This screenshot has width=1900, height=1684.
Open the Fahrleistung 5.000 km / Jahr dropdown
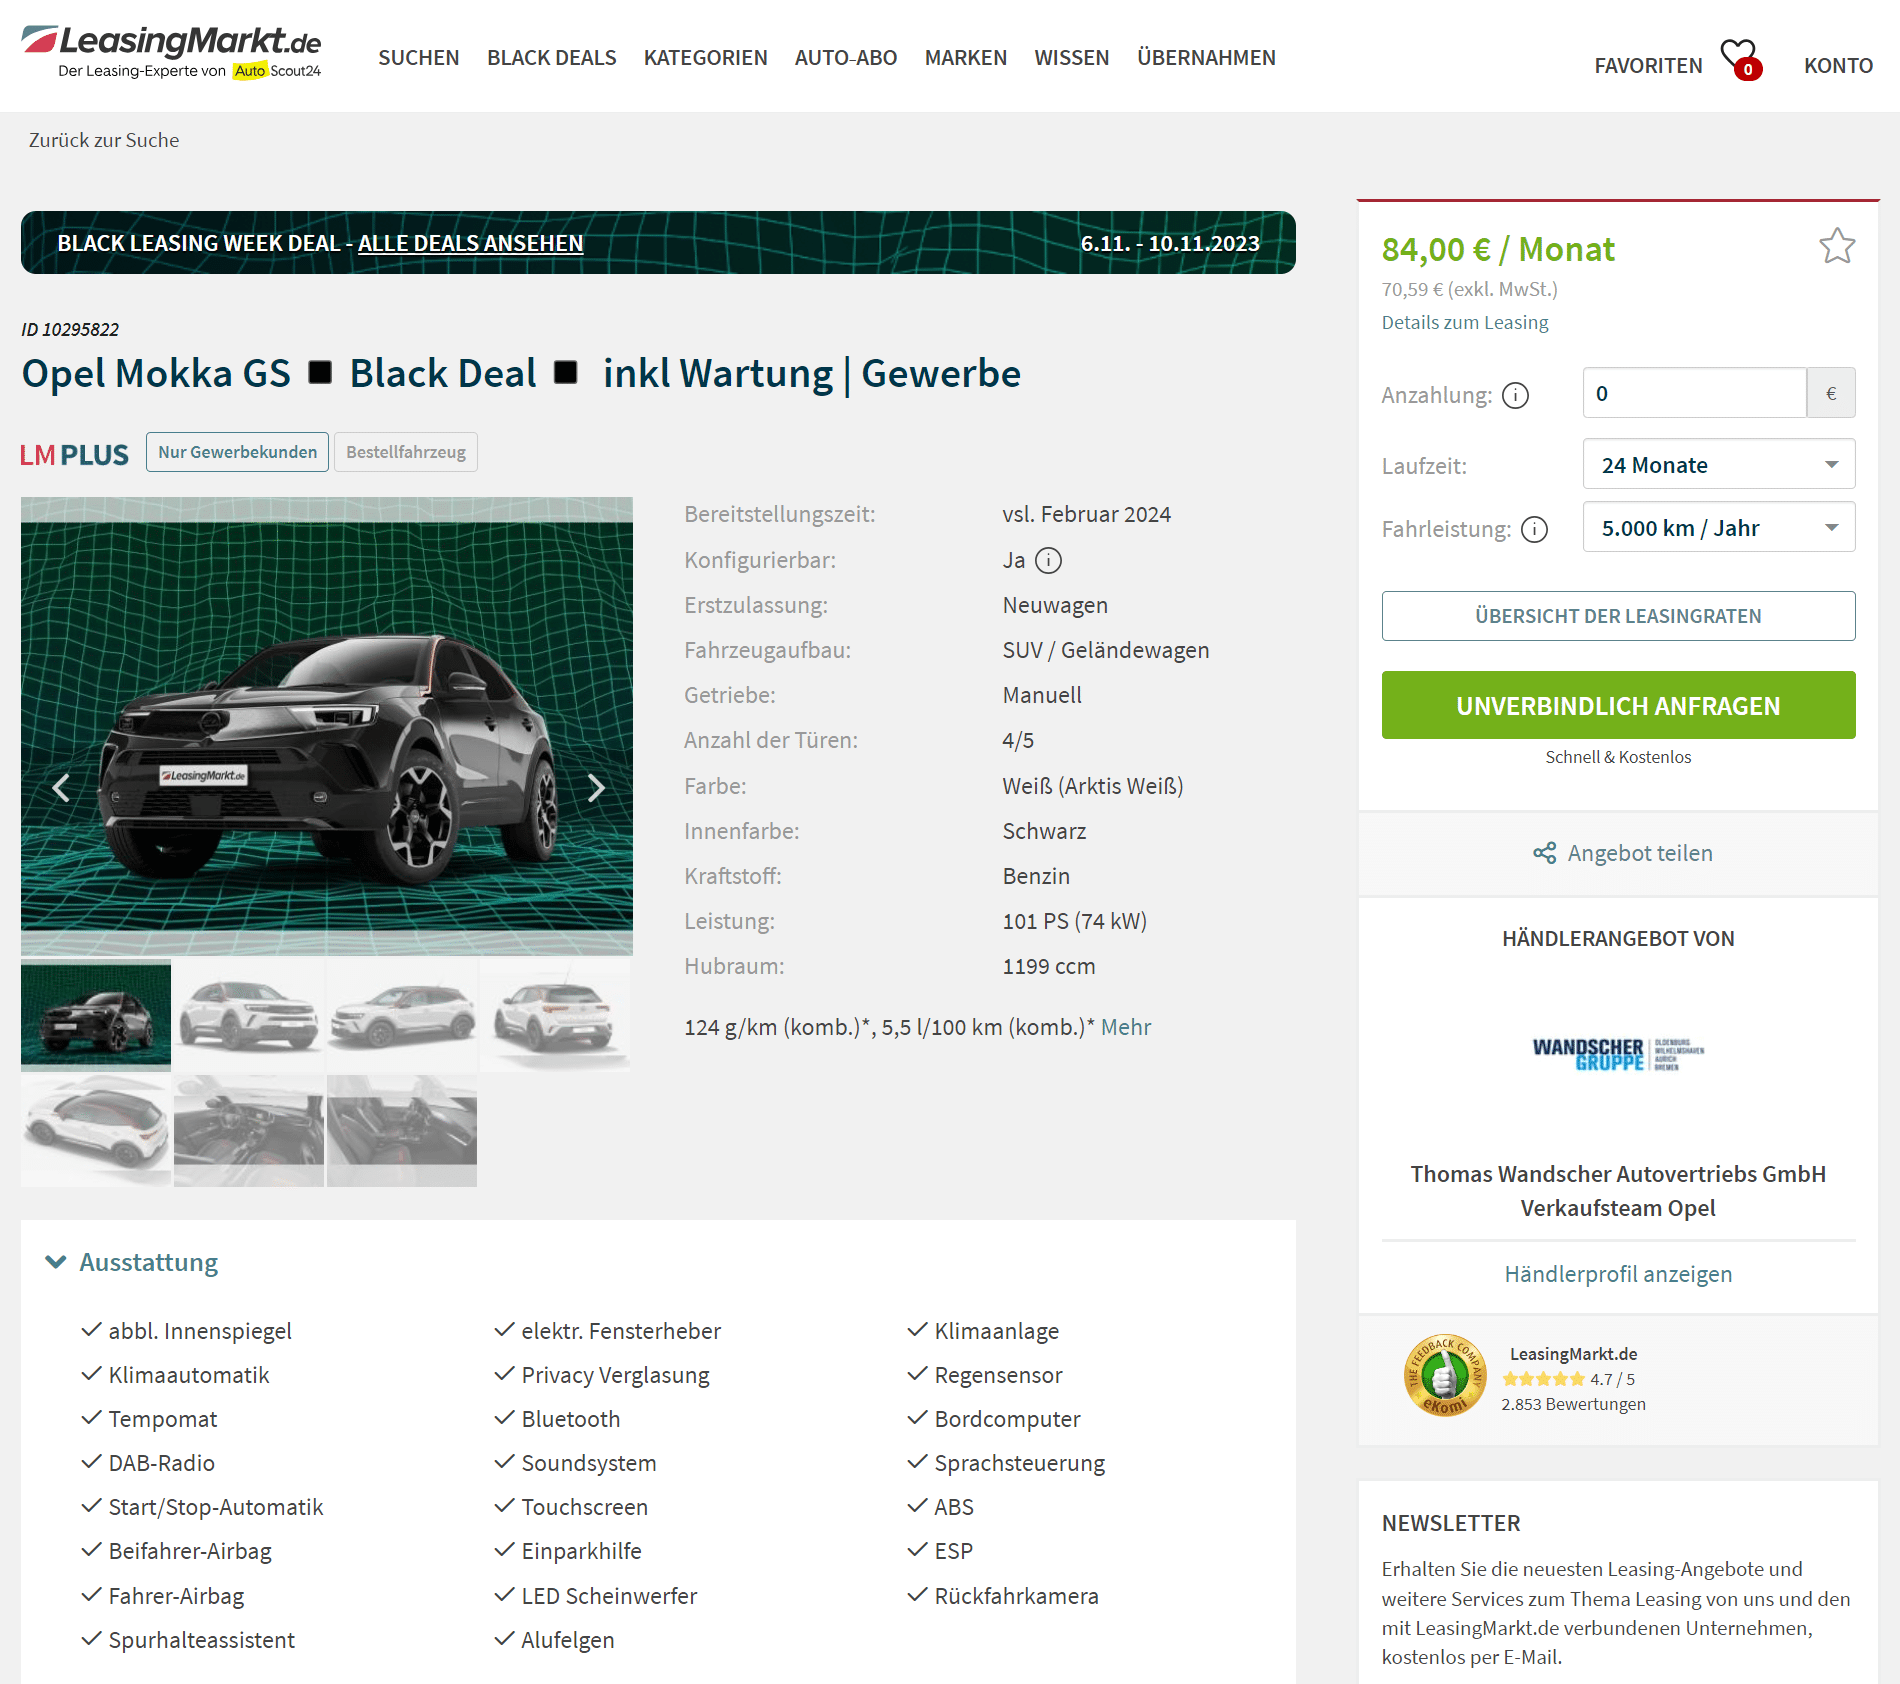1718,528
